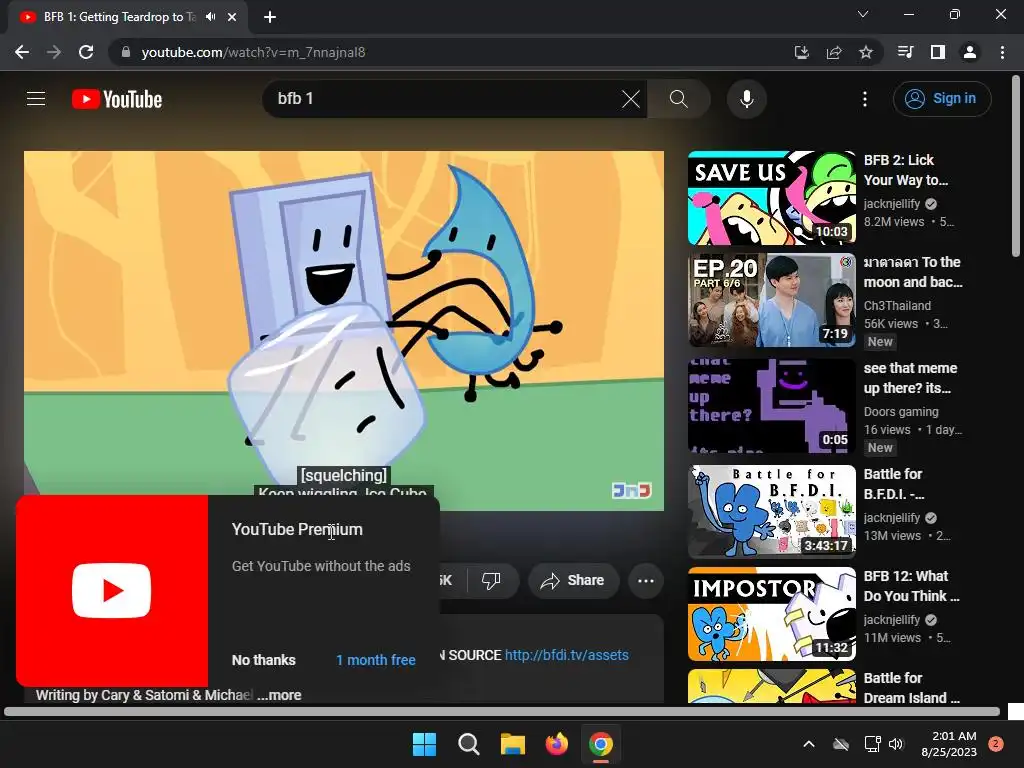Open the Doors gaming channel name

pos(901,412)
